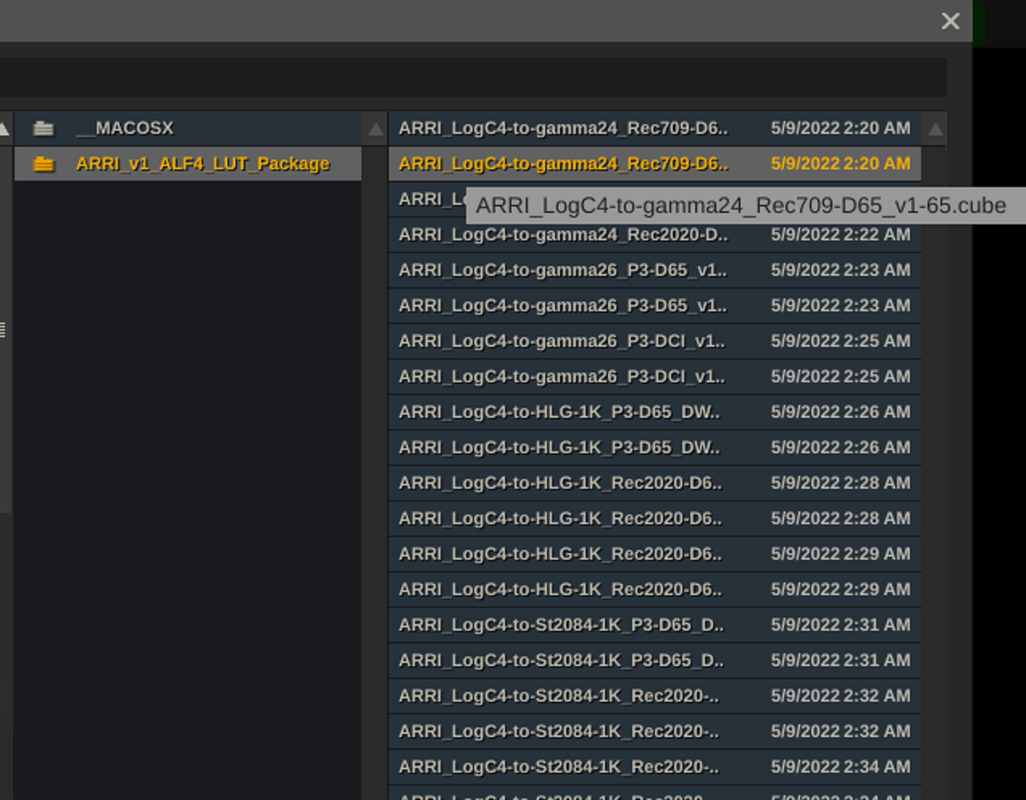Click the file list scroll-up arrow
This screenshot has width=1026, height=800.
tap(935, 129)
